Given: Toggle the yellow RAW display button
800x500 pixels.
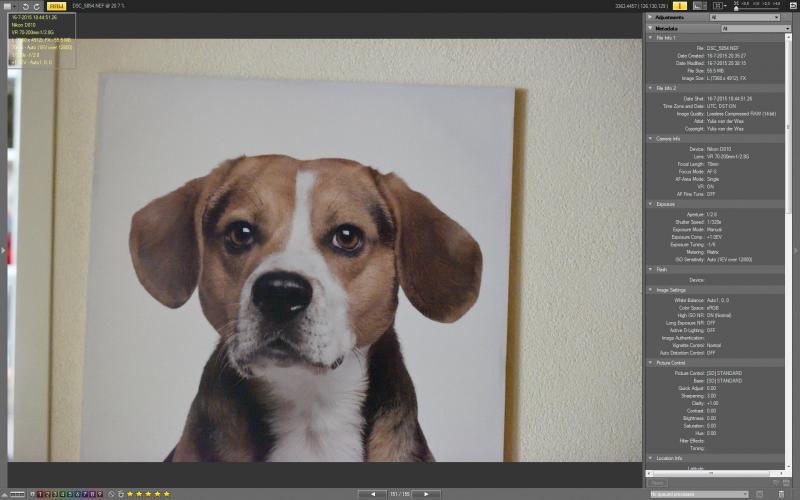Looking at the screenshot, I should tap(56, 6).
